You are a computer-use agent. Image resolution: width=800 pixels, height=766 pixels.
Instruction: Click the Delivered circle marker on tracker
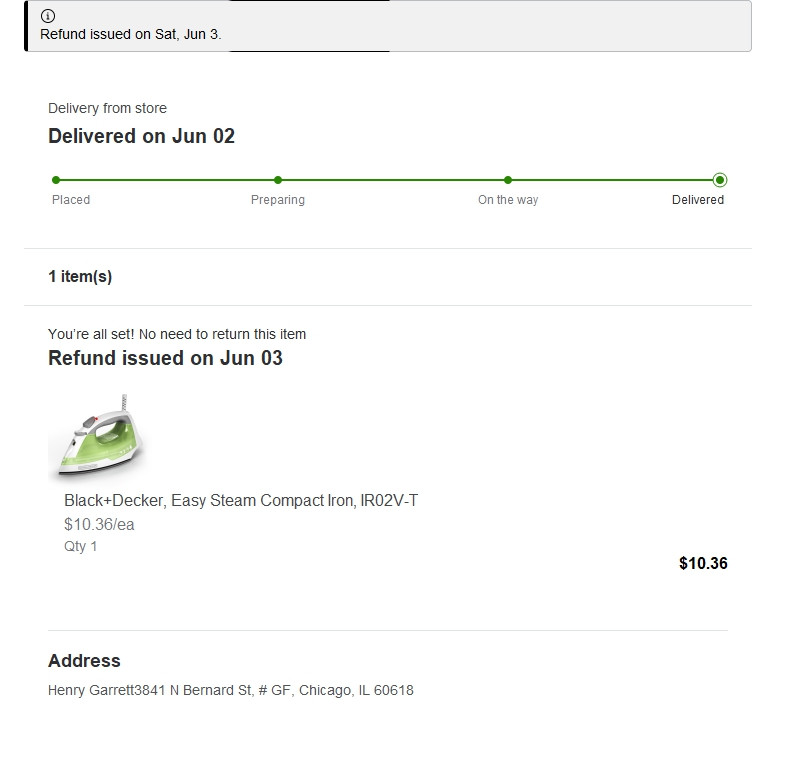pos(720,180)
